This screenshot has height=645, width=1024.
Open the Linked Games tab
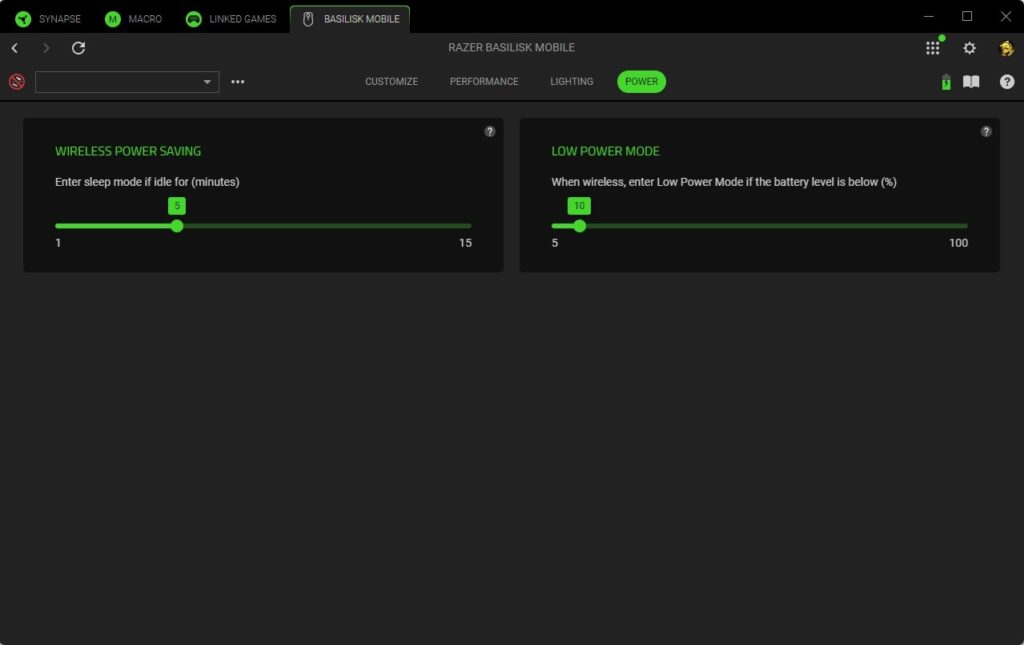(231, 19)
